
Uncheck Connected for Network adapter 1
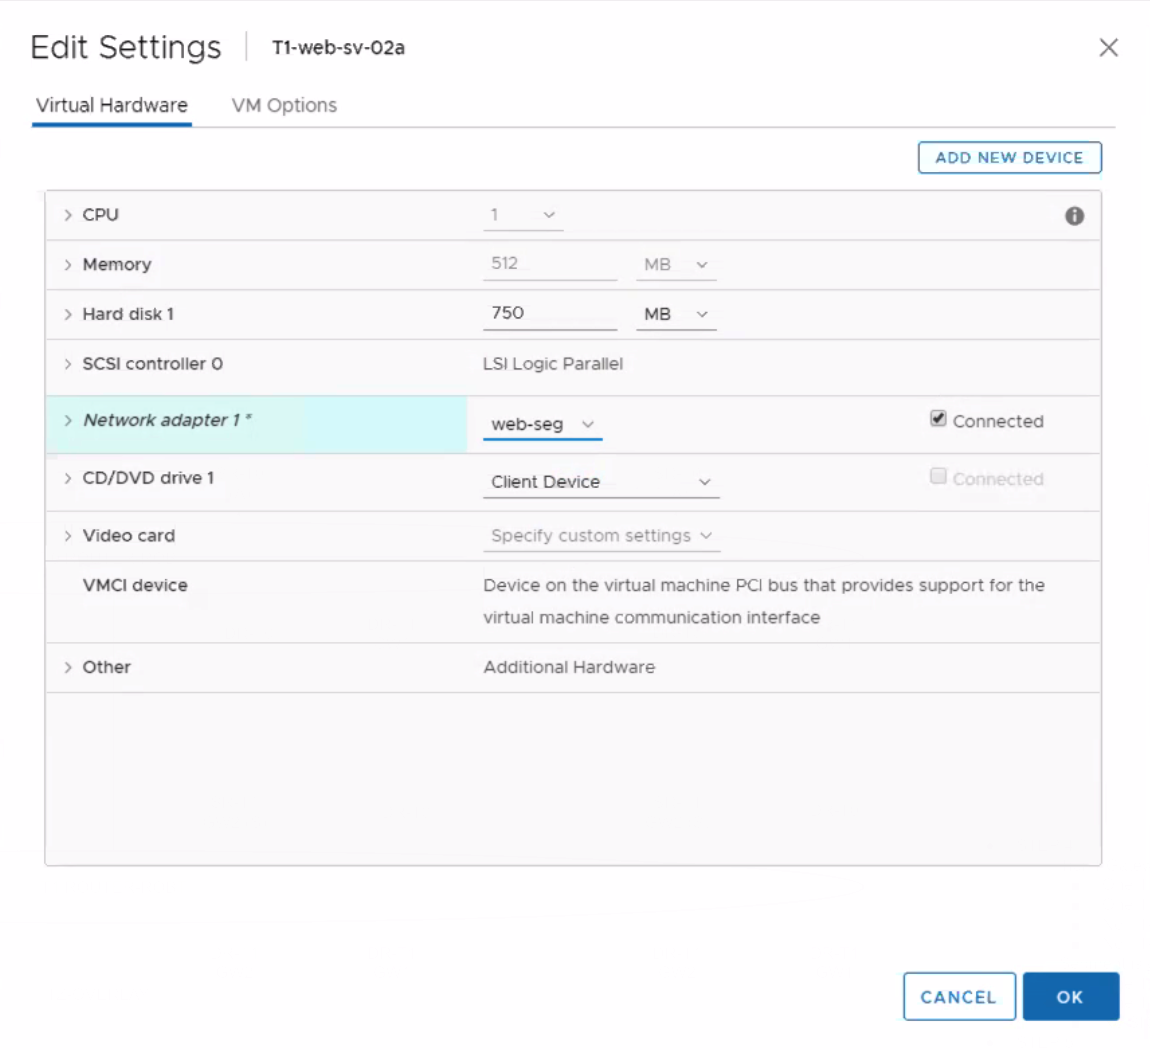[938, 420]
